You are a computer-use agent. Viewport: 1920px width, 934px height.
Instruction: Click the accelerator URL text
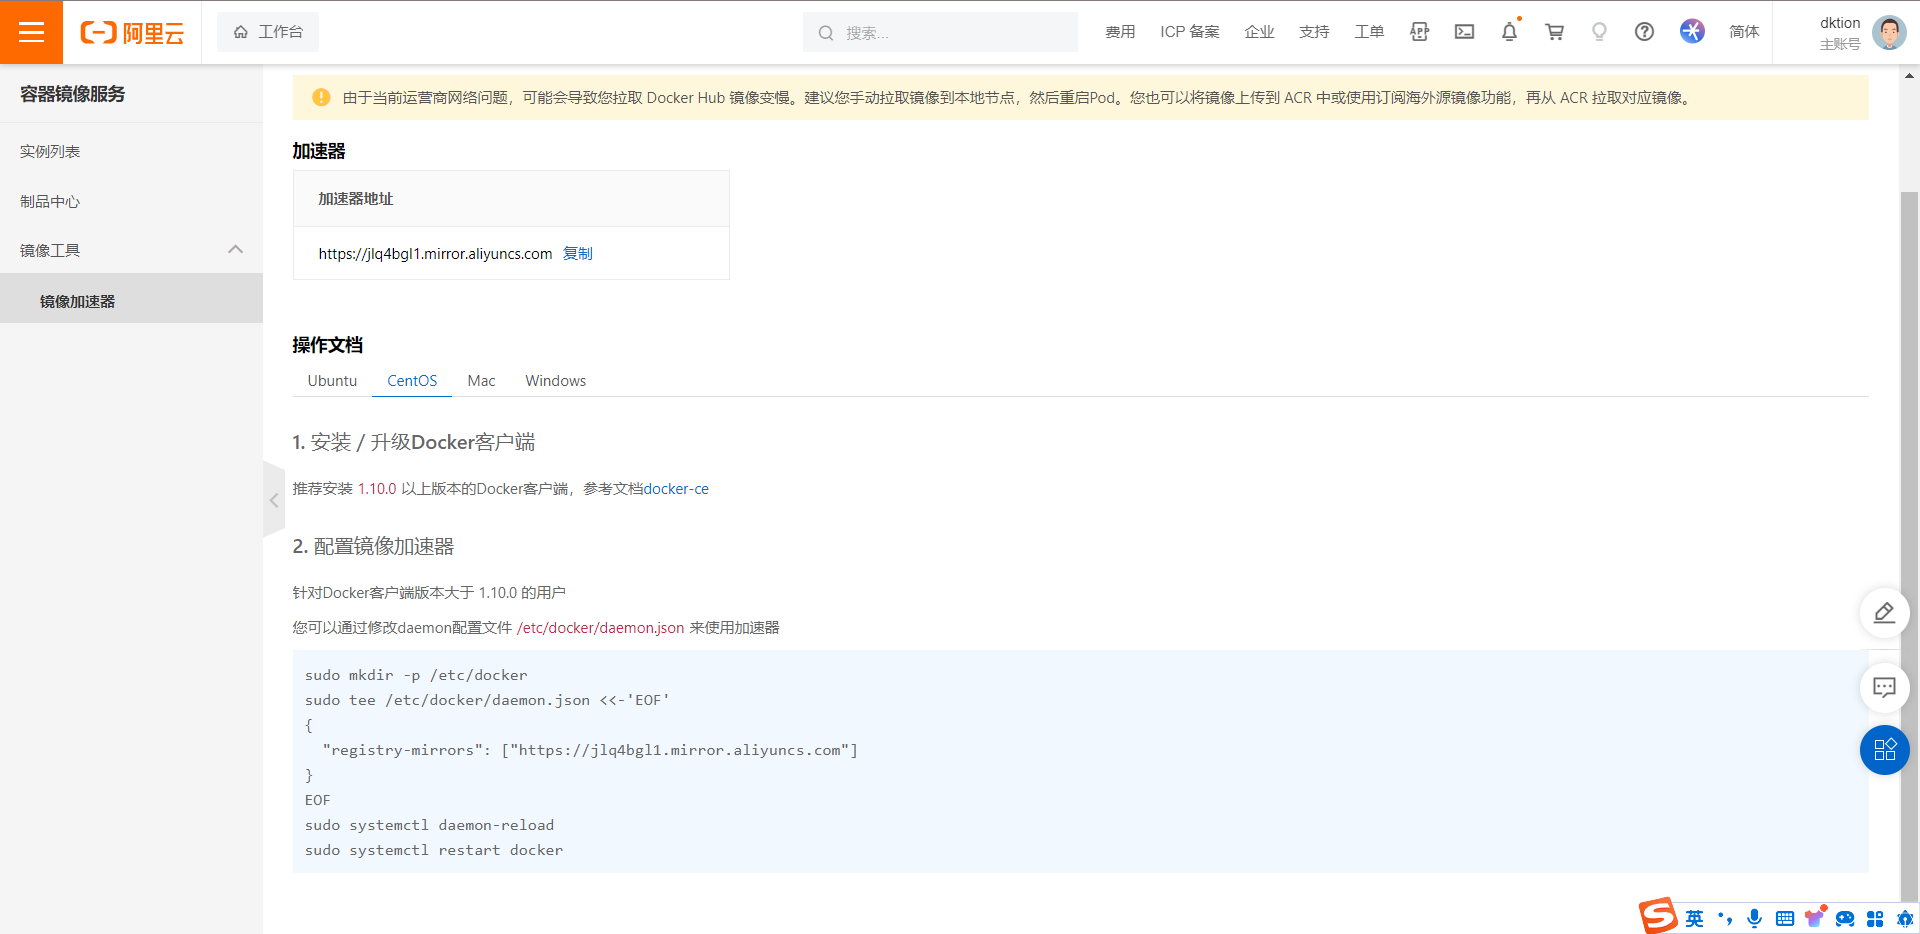[435, 254]
